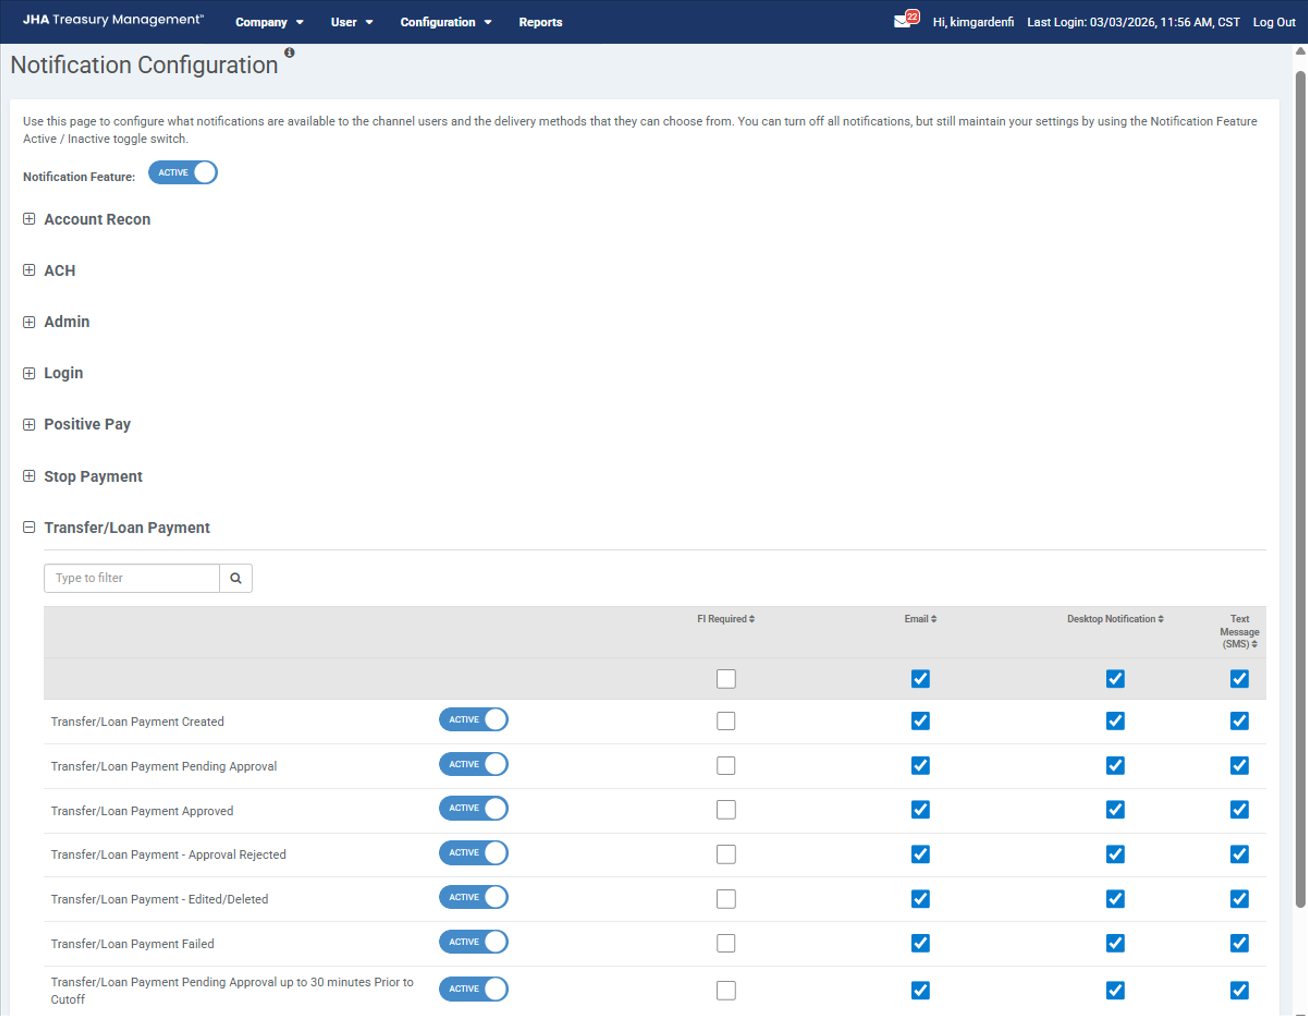Click the Type to filter input field
1308x1016 pixels.
click(x=132, y=578)
